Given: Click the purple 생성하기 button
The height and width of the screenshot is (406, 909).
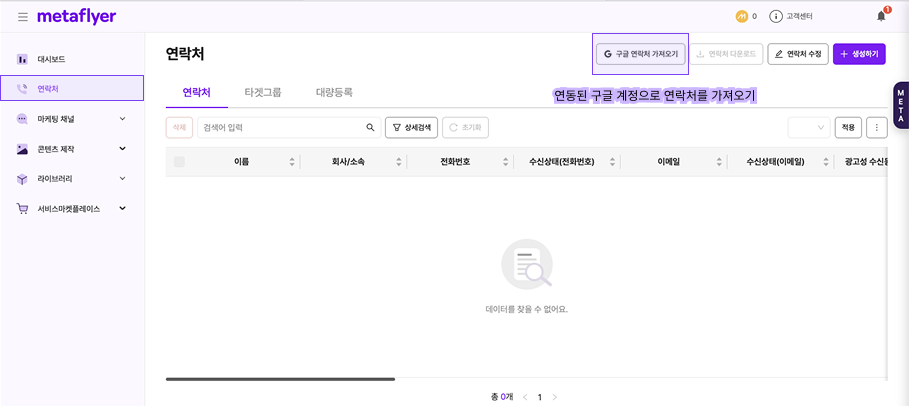Looking at the screenshot, I should point(858,54).
